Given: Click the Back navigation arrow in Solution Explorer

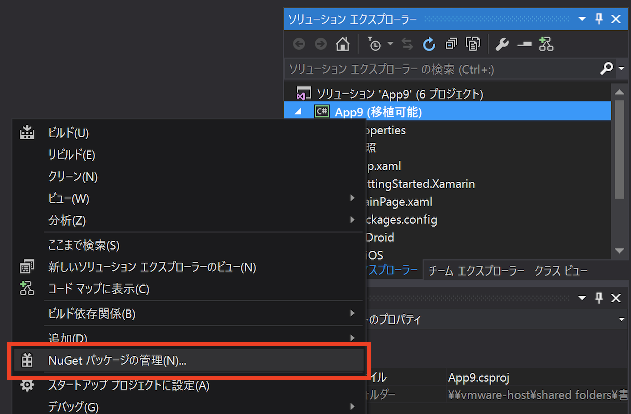Looking at the screenshot, I should coord(299,44).
